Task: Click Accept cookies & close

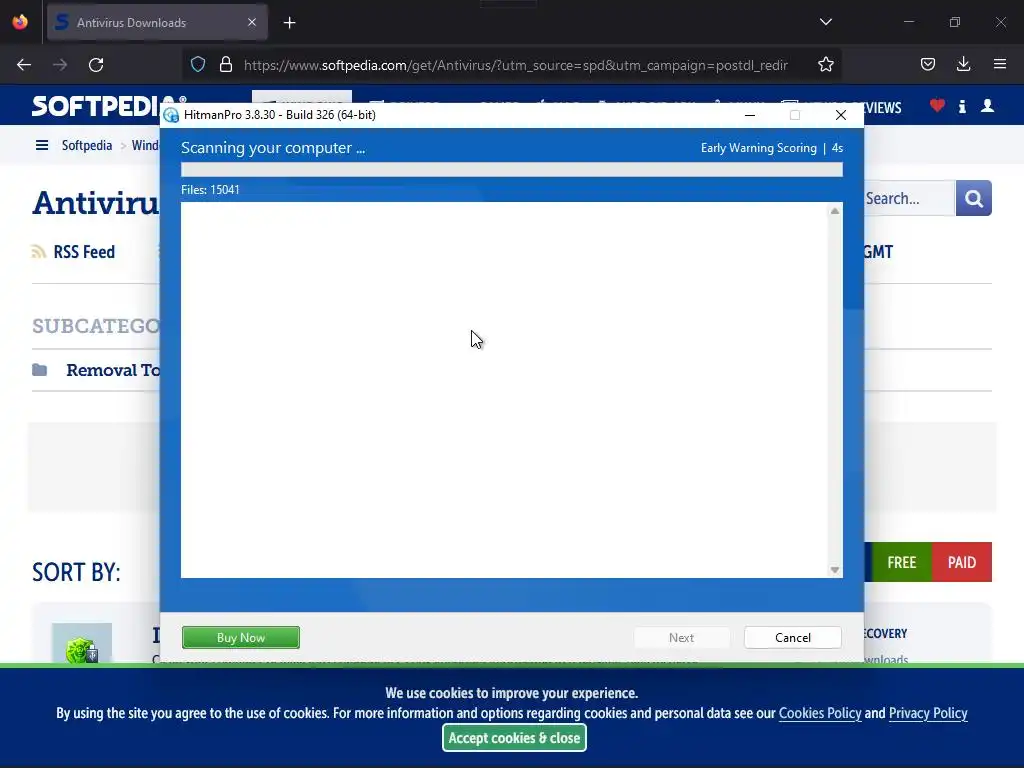Action: pyautogui.click(x=514, y=738)
